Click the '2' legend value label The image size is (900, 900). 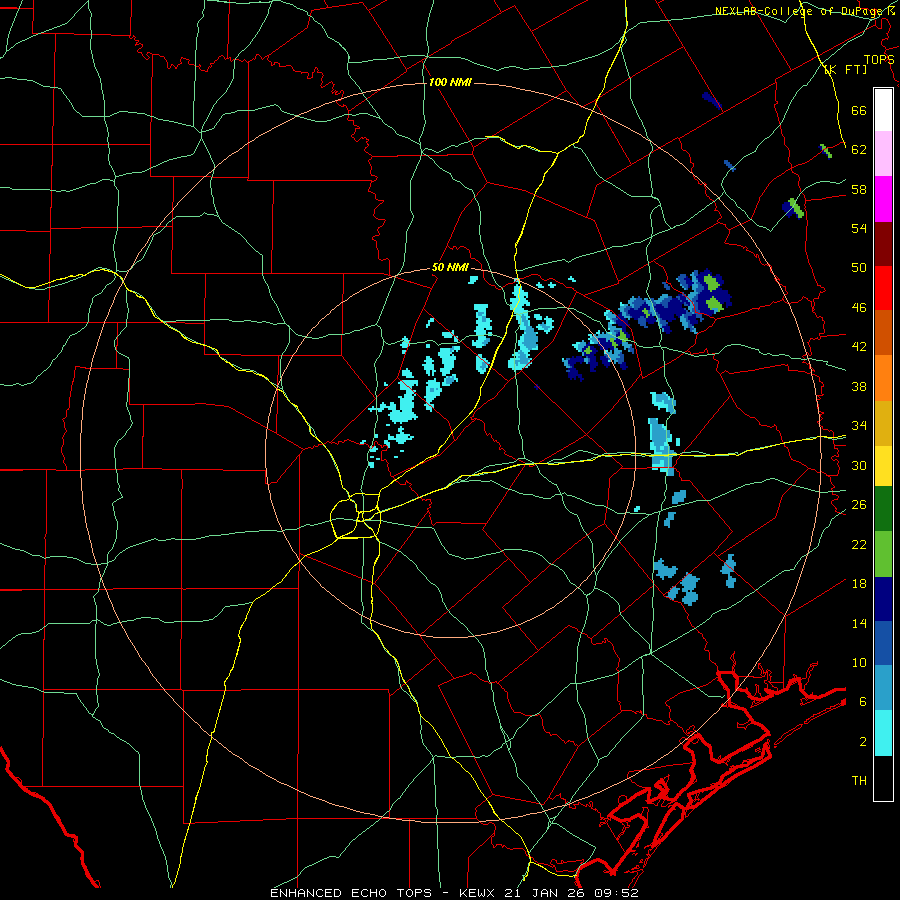(x=863, y=742)
